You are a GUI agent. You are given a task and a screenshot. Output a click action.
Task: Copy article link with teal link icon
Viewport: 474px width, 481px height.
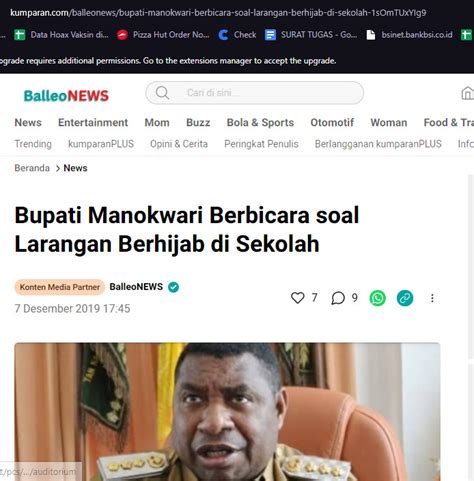[x=405, y=298]
